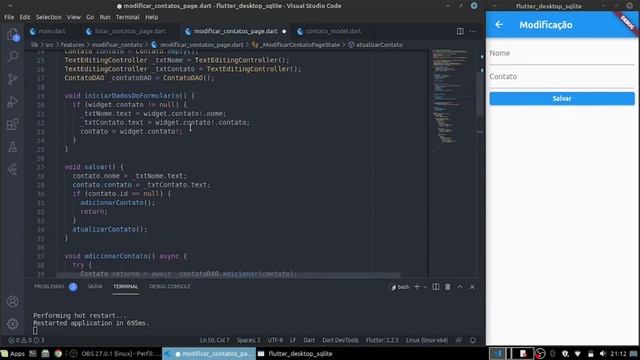Click the feedback icon in status bar
Viewport: 640px width, 360px height.
459,340
